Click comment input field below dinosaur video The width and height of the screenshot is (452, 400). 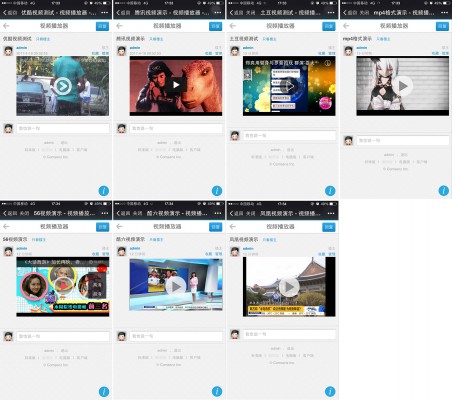point(176,128)
